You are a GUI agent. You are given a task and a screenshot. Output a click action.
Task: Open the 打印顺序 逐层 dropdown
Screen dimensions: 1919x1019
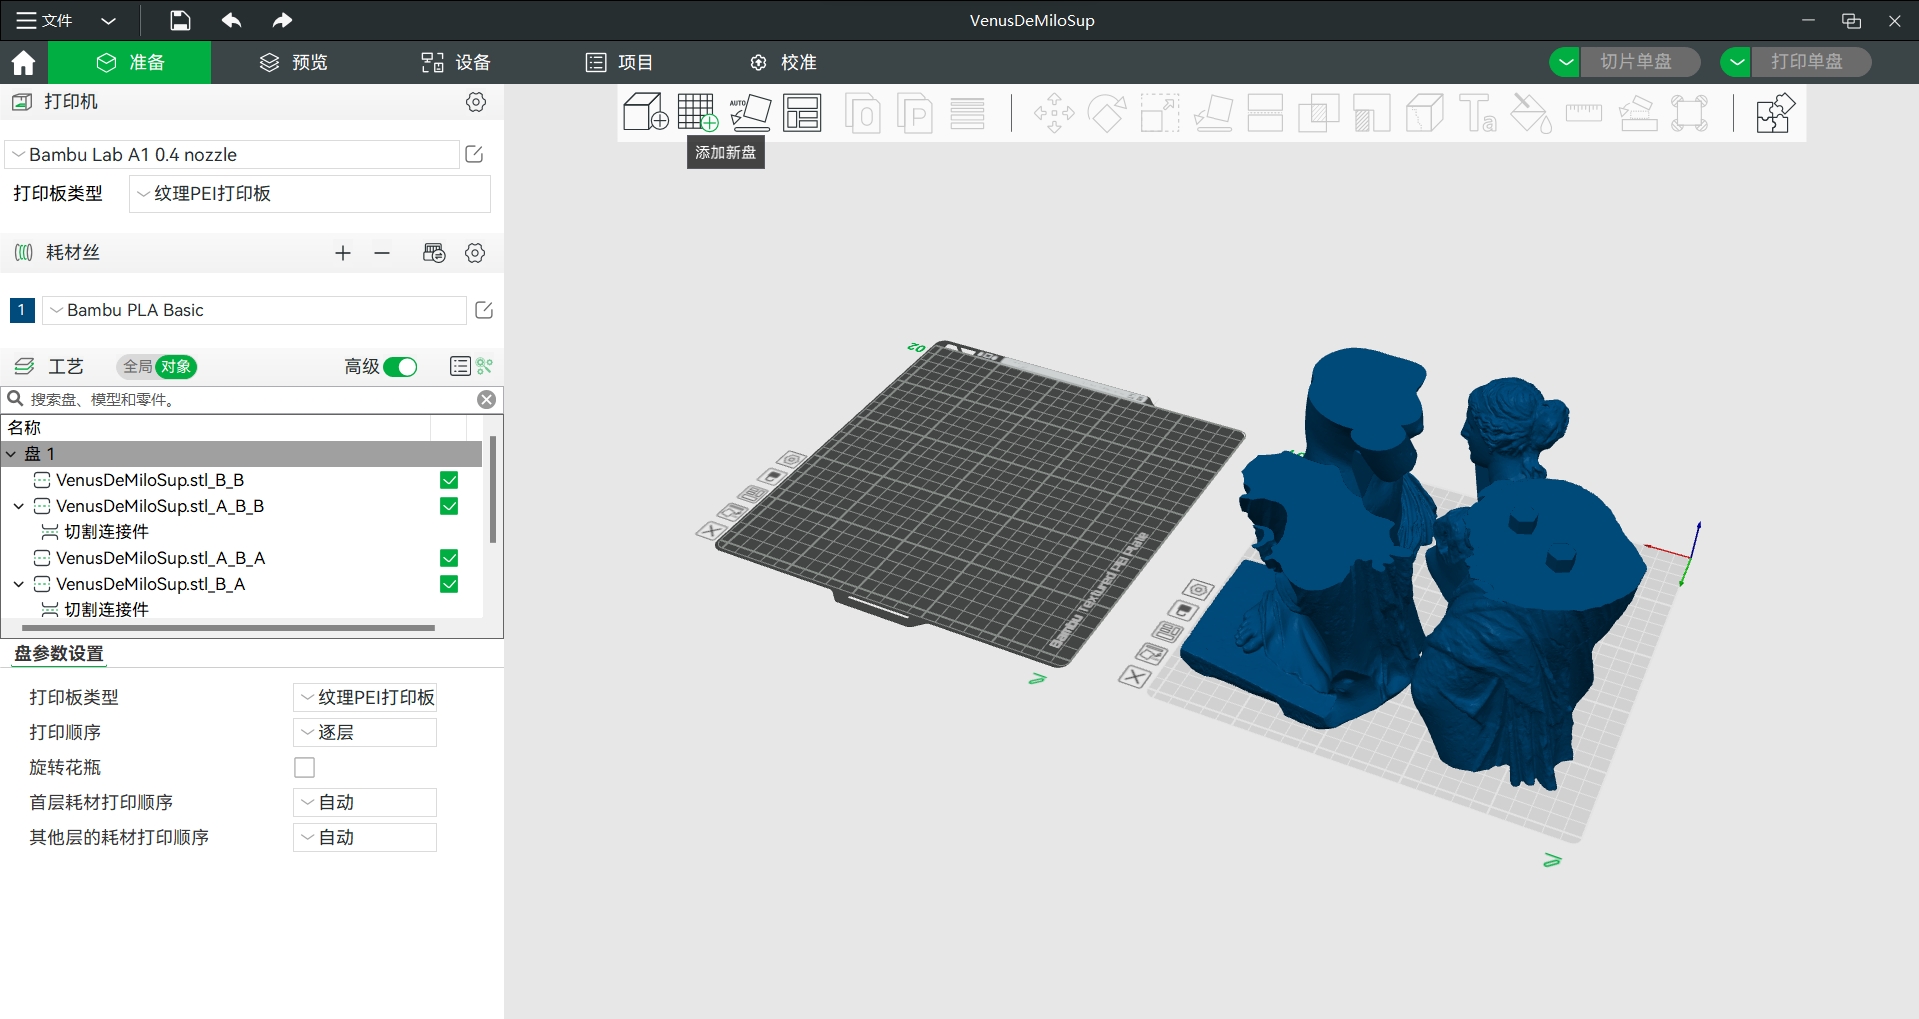[x=365, y=732]
